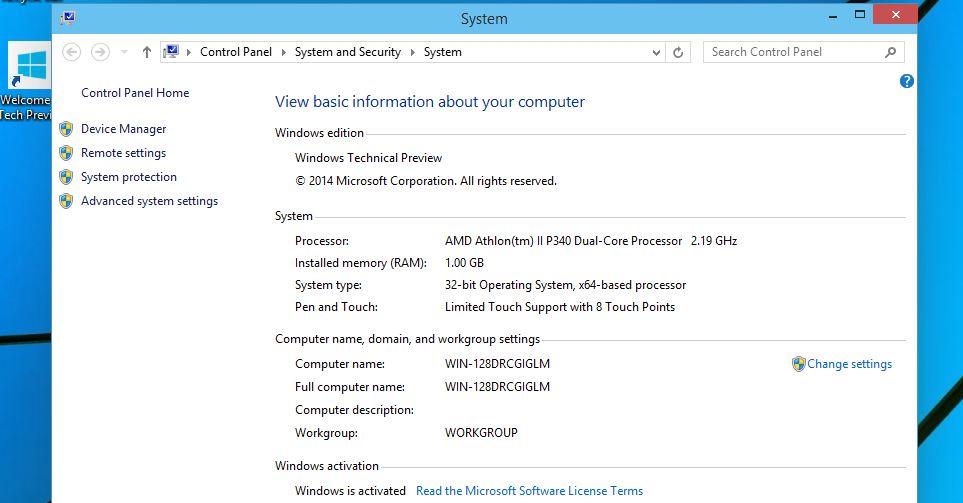Expand the chevron after System and Security
Screen dimensions: 963x503
pyautogui.click(x=413, y=52)
